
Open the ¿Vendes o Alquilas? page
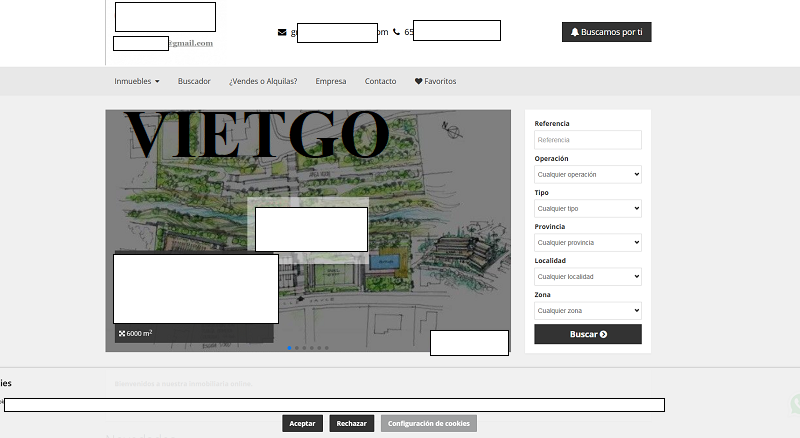coord(263,81)
